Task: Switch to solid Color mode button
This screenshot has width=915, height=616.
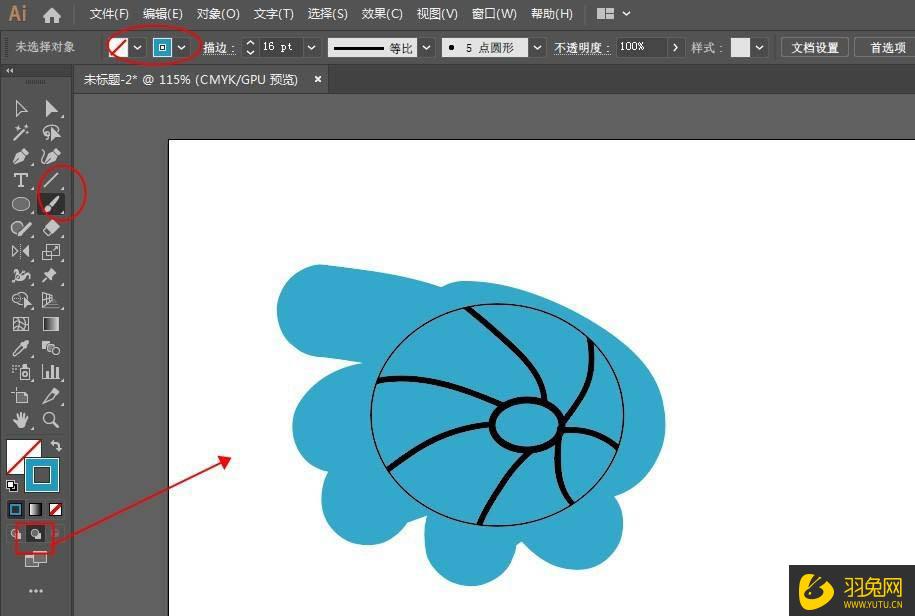Action: (16, 509)
